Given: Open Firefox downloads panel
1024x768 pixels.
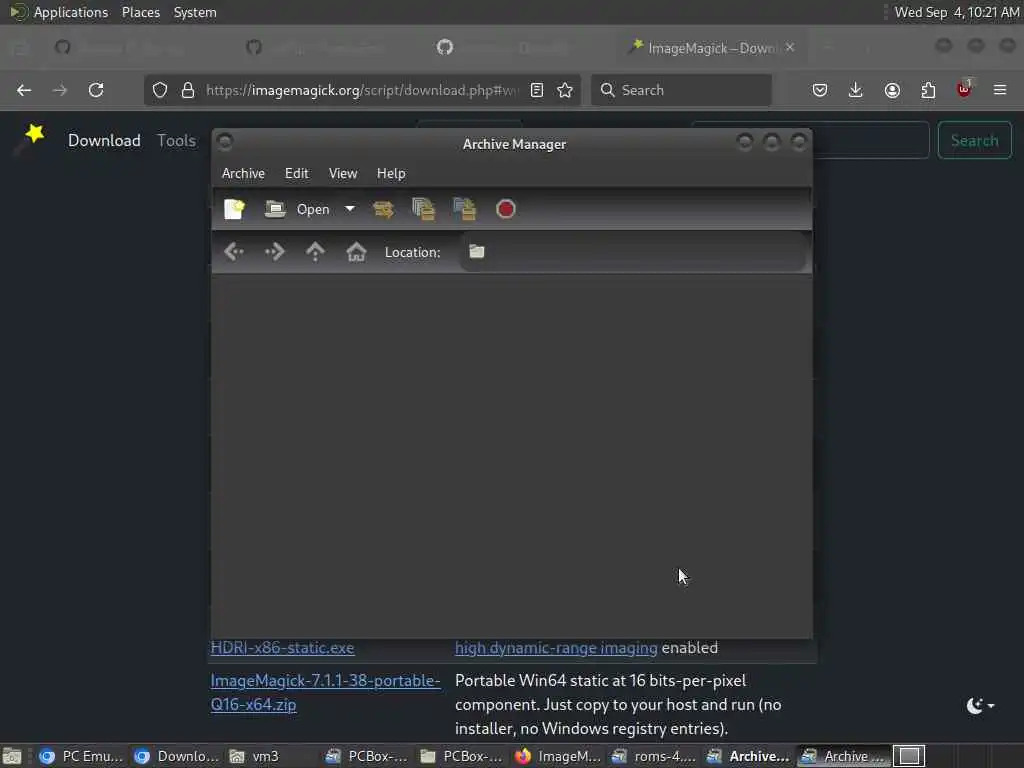Looking at the screenshot, I should click(x=856, y=90).
